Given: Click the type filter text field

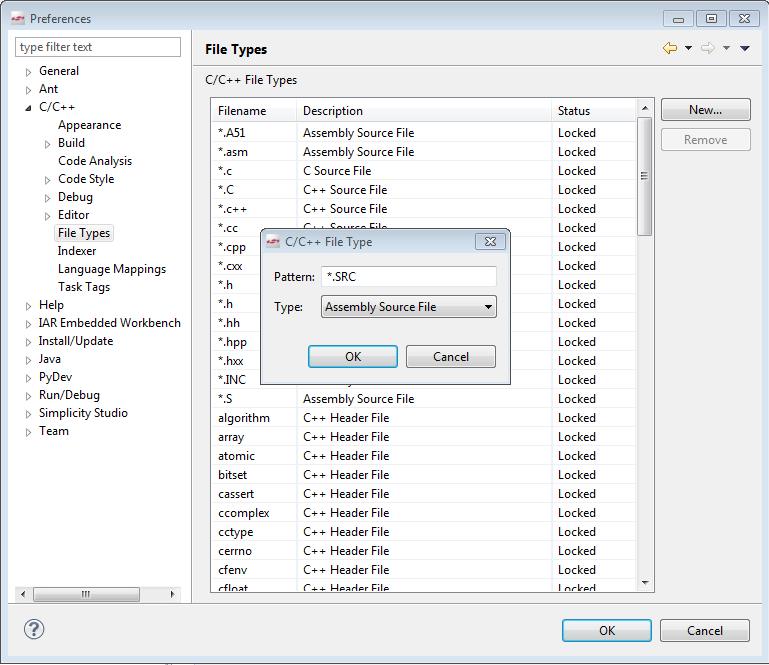Looking at the screenshot, I should [x=98, y=47].
